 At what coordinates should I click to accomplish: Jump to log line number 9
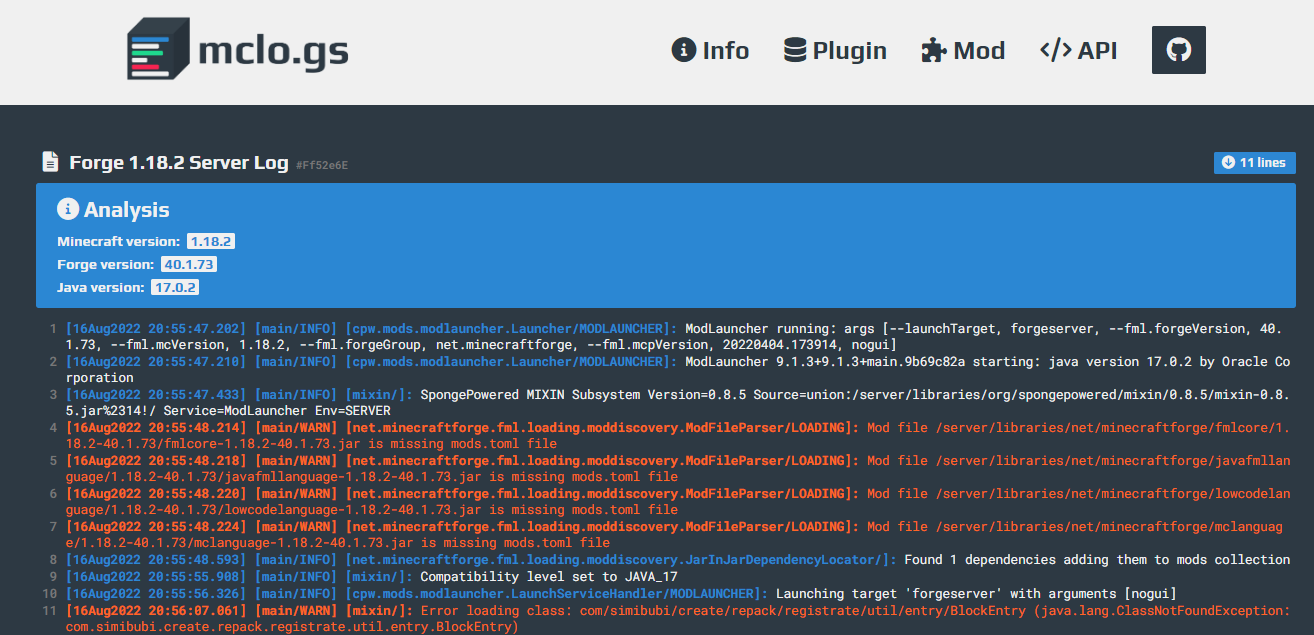(x=52, y=577)
